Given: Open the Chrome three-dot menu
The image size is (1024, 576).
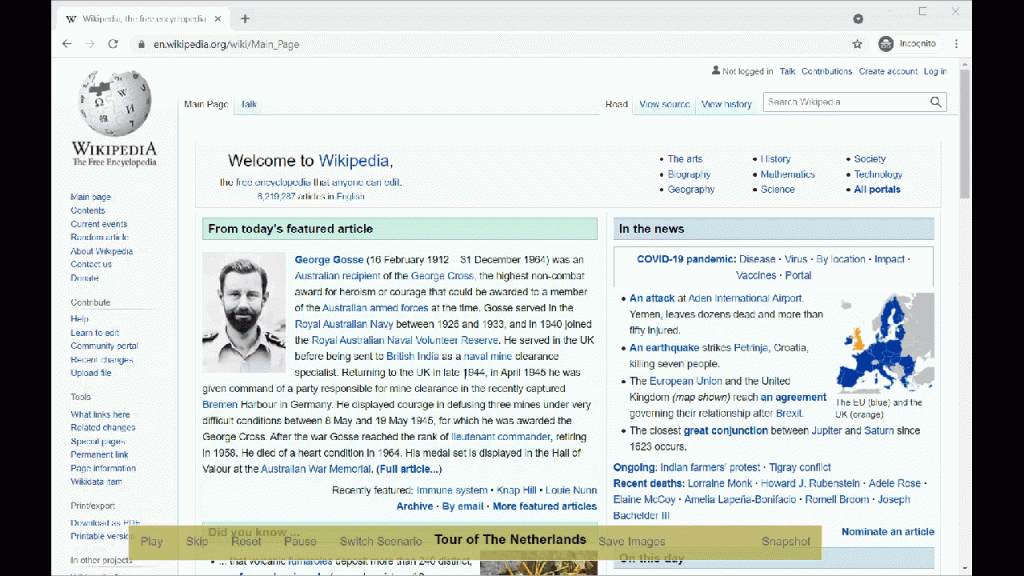Looking at the screenshot, I should coord(956,44).
